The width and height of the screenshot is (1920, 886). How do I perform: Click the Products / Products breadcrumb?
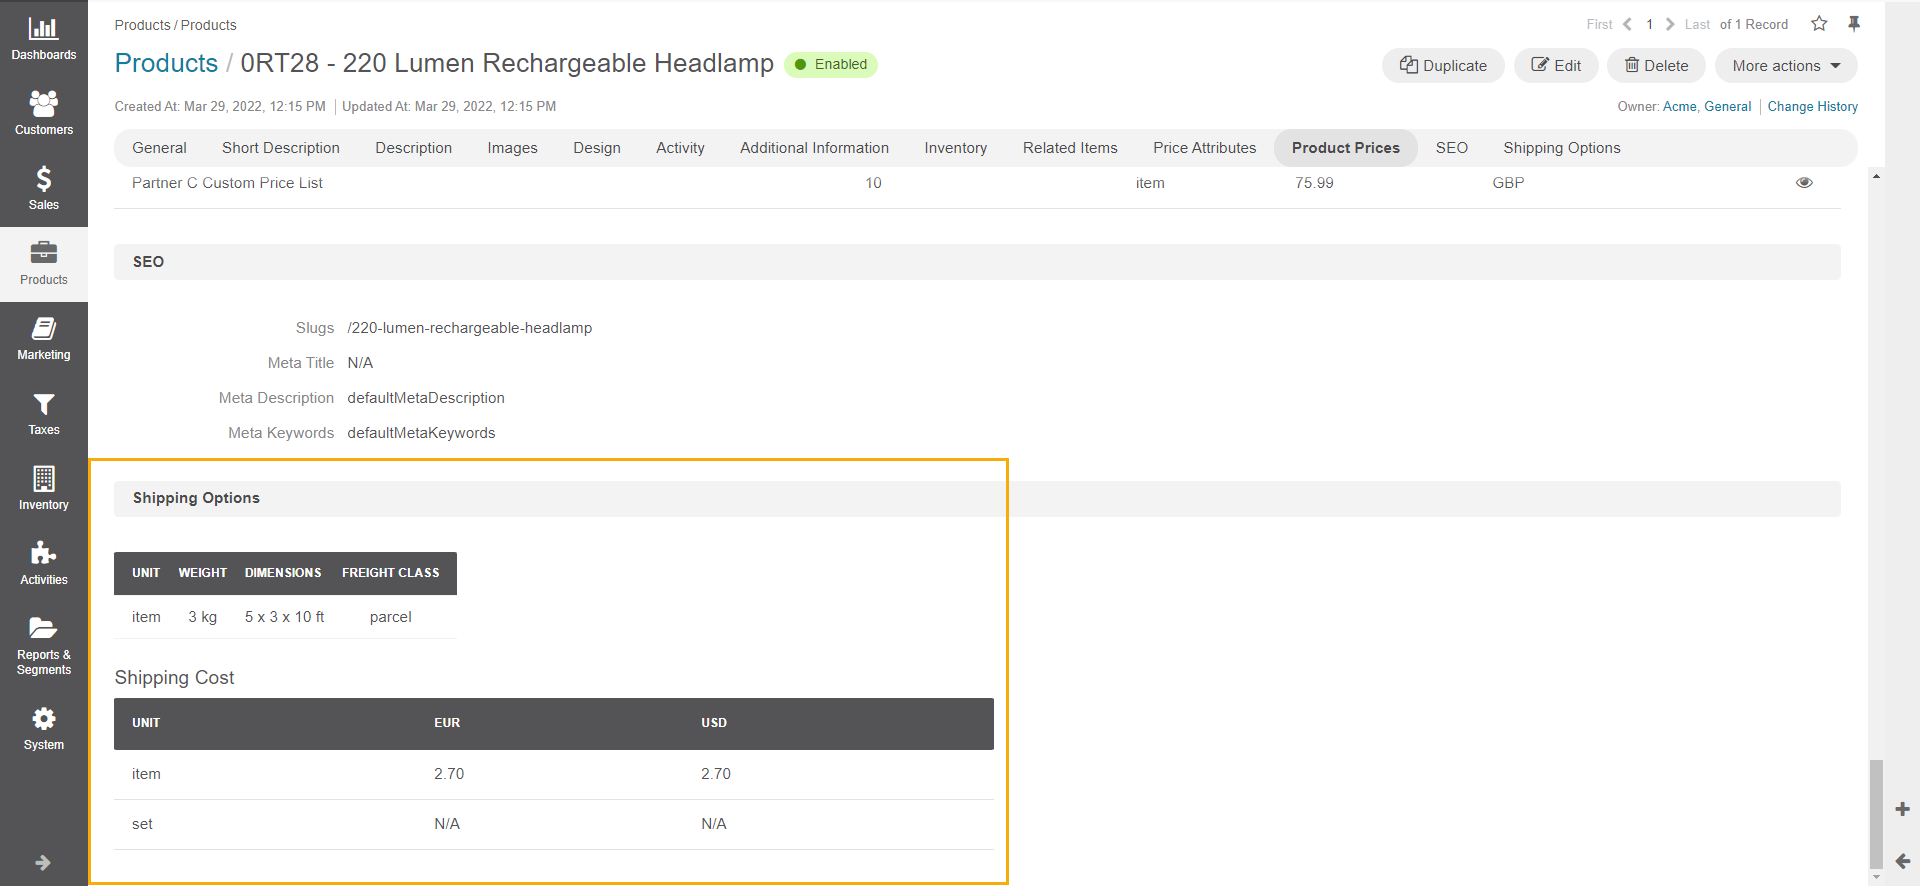(x=175, y=25)
